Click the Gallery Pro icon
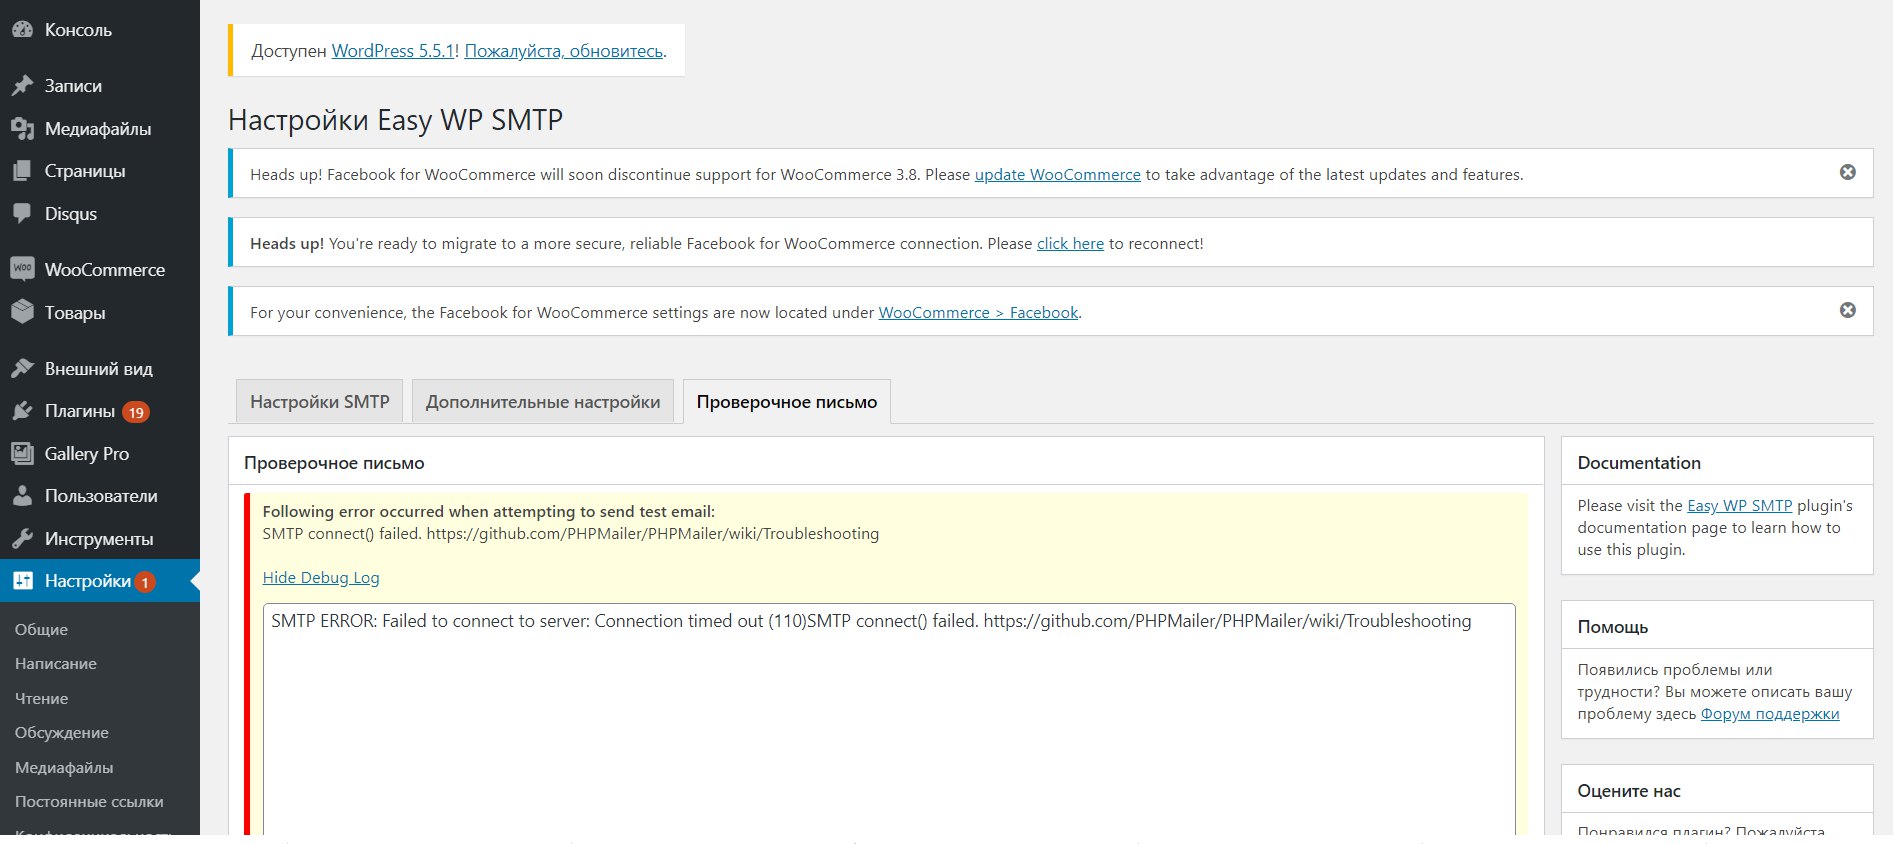The image size is (1893, 844). 22,454
